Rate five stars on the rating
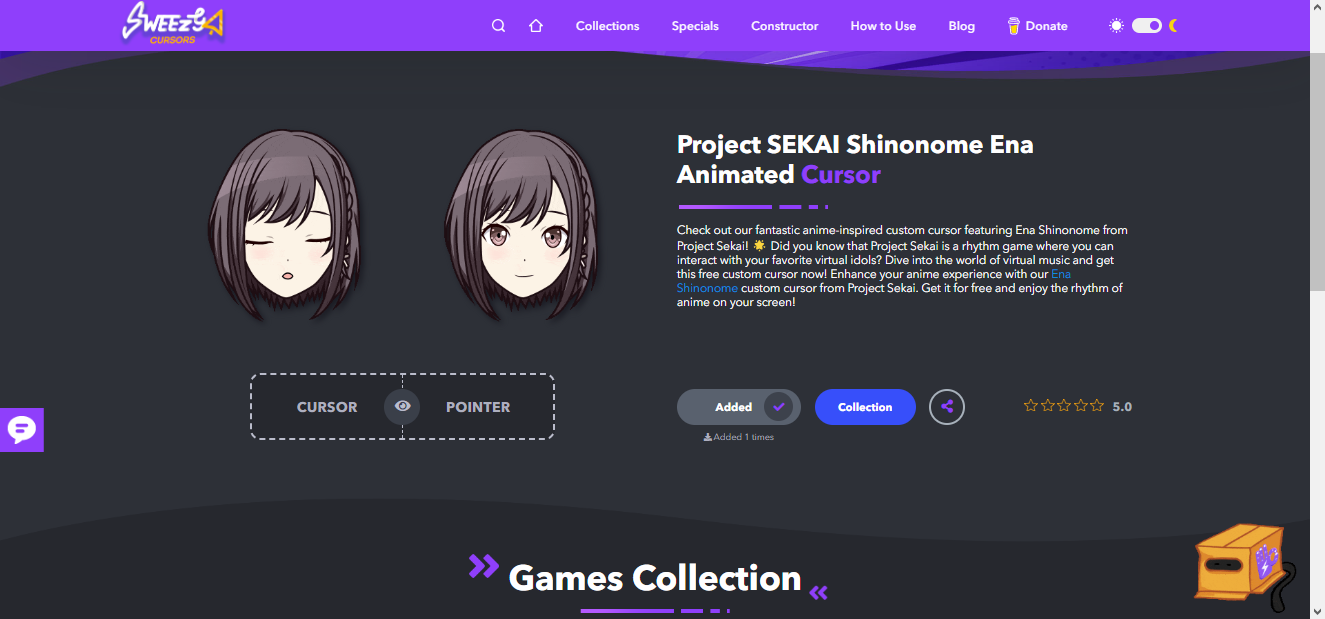This screenshot has width=1325, height=619. click(x=1097, y=406)
